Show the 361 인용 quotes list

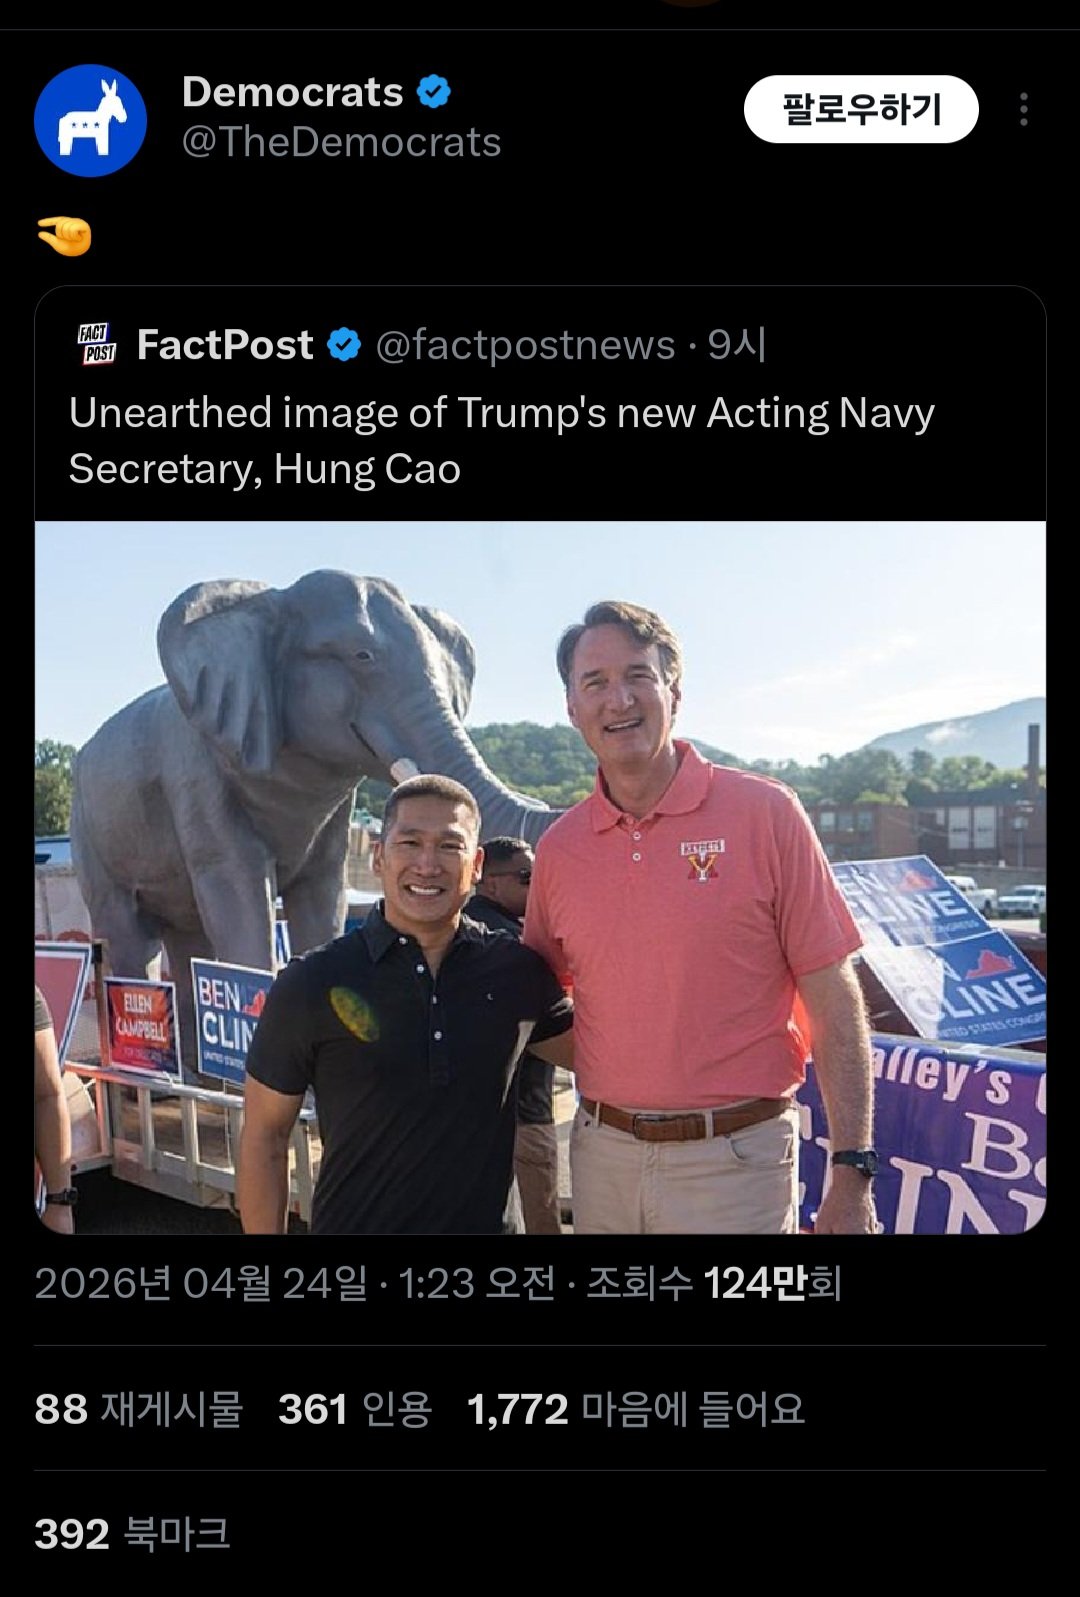click(355, 1409)
